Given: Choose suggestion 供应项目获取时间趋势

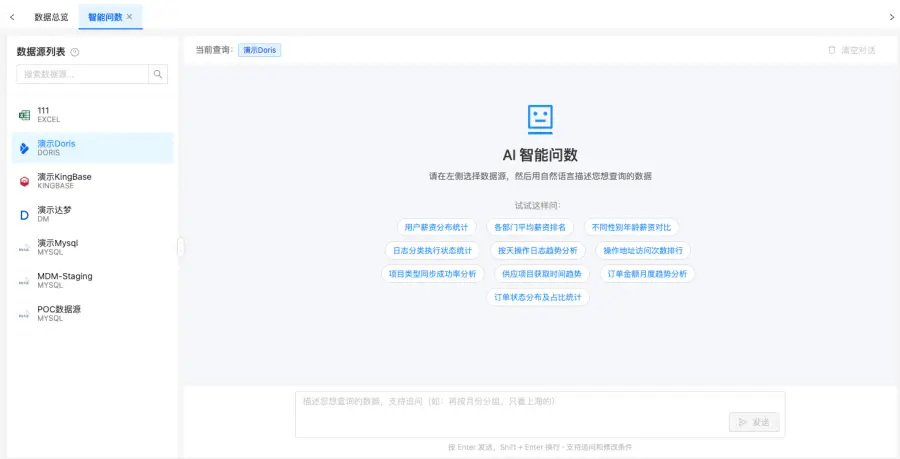Looking at the screenshot, I should (x=542, y=274).
